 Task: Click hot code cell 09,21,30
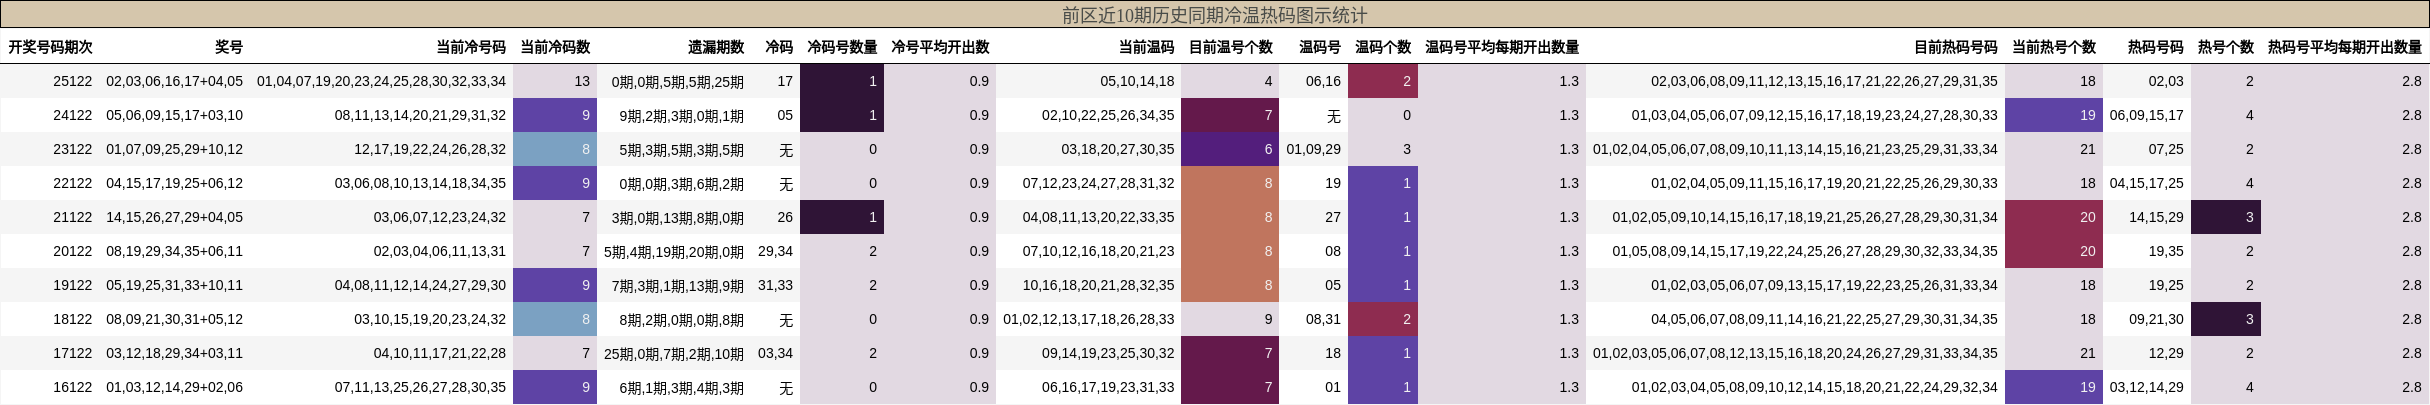pos(2156,319)
